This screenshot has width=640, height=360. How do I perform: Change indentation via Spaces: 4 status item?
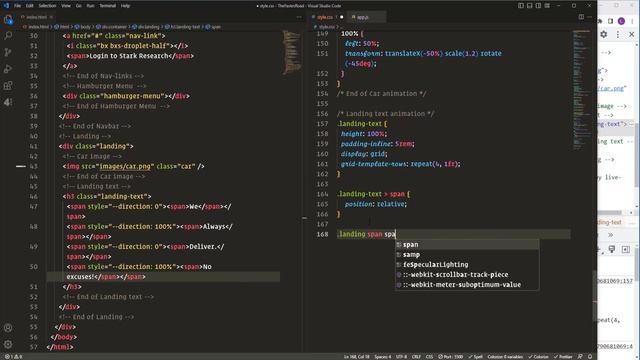coord(383,357)
